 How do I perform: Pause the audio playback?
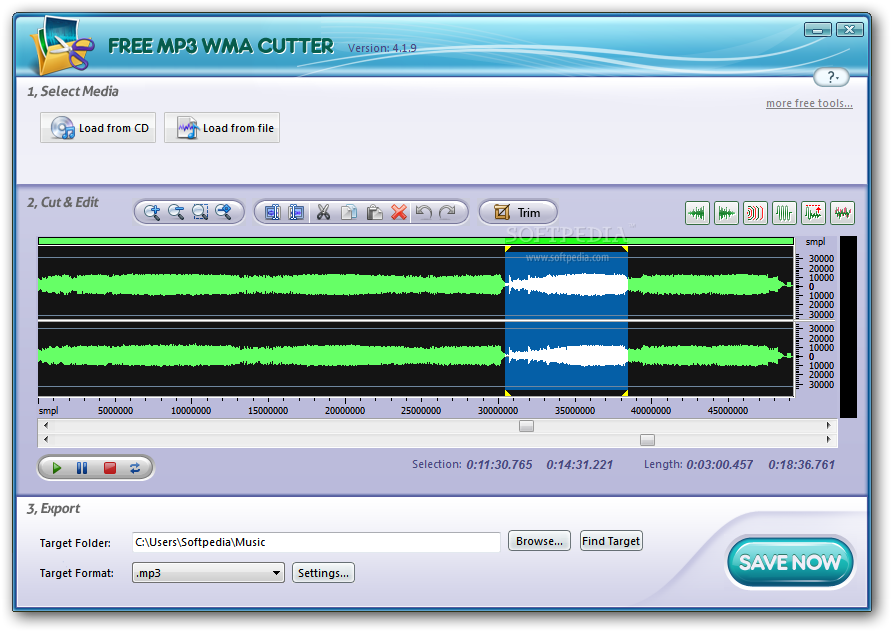pos(82,468)
